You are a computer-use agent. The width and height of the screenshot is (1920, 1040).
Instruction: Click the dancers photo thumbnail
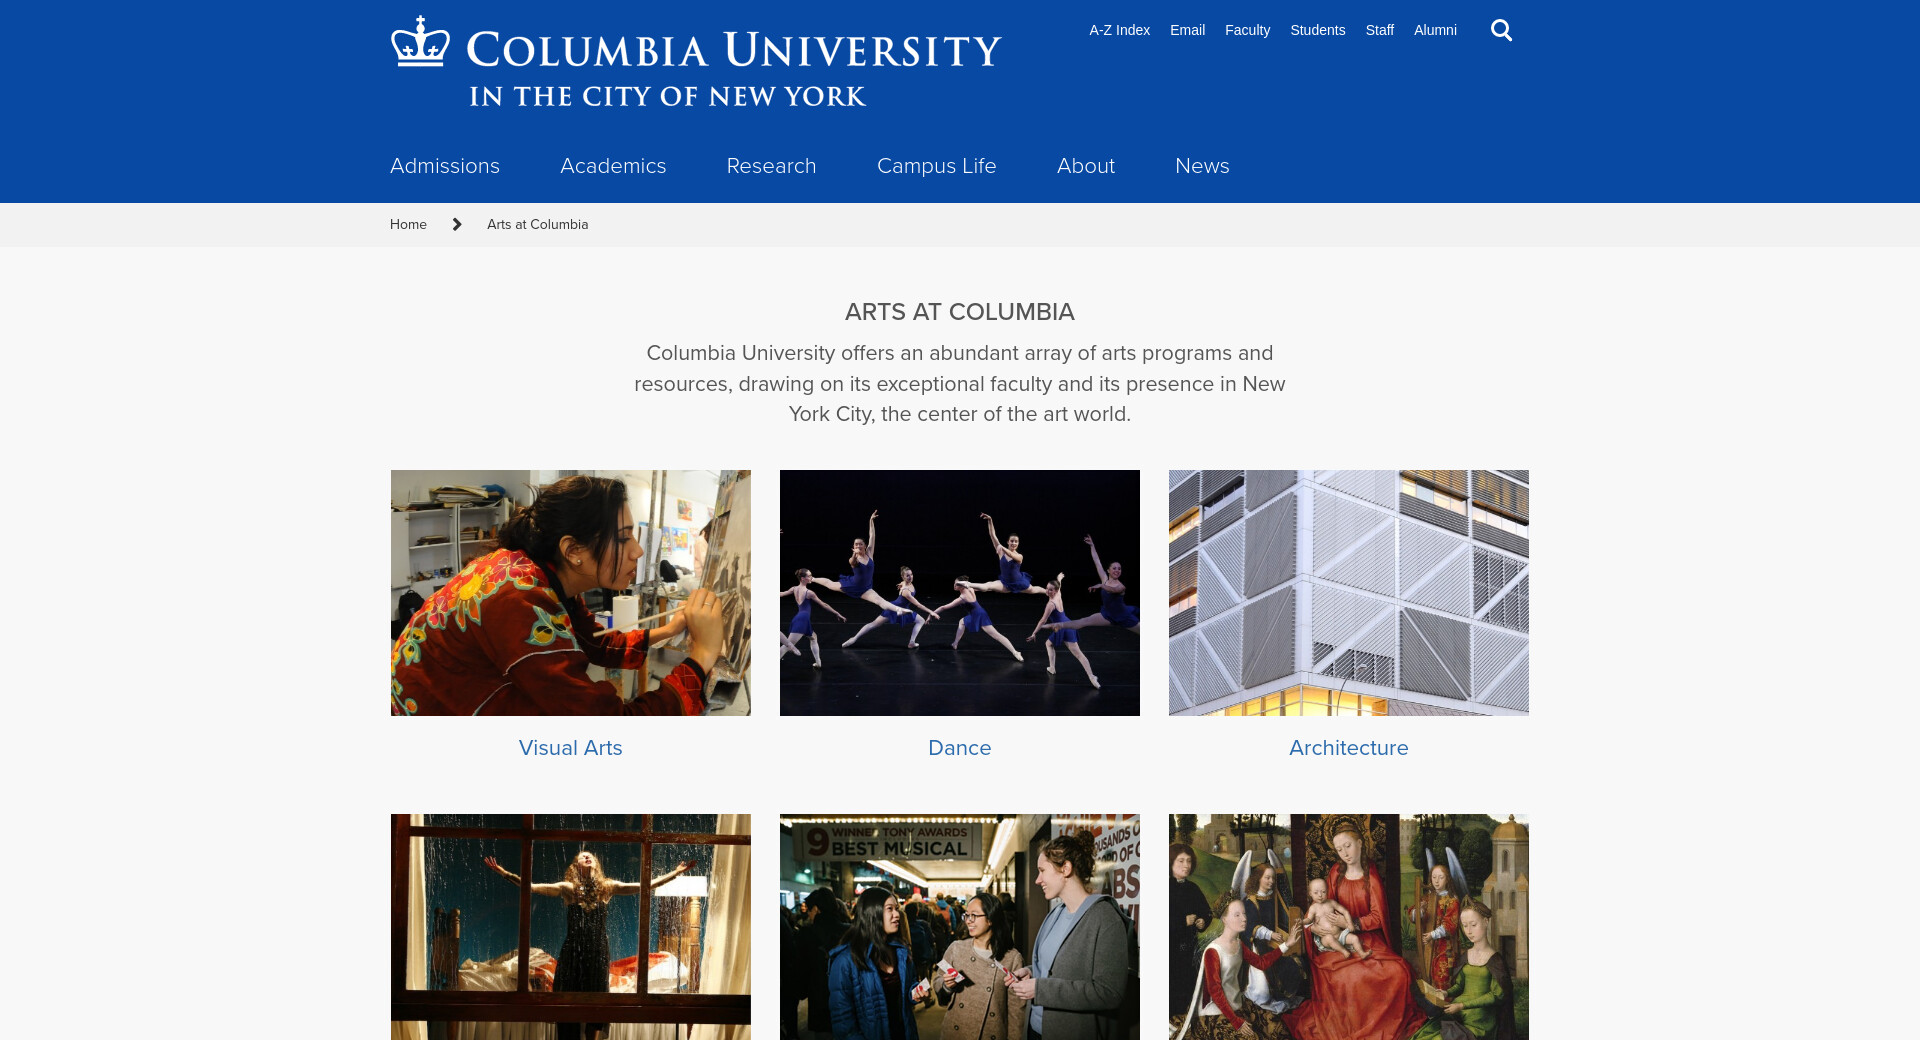click(x=960, y=593)
